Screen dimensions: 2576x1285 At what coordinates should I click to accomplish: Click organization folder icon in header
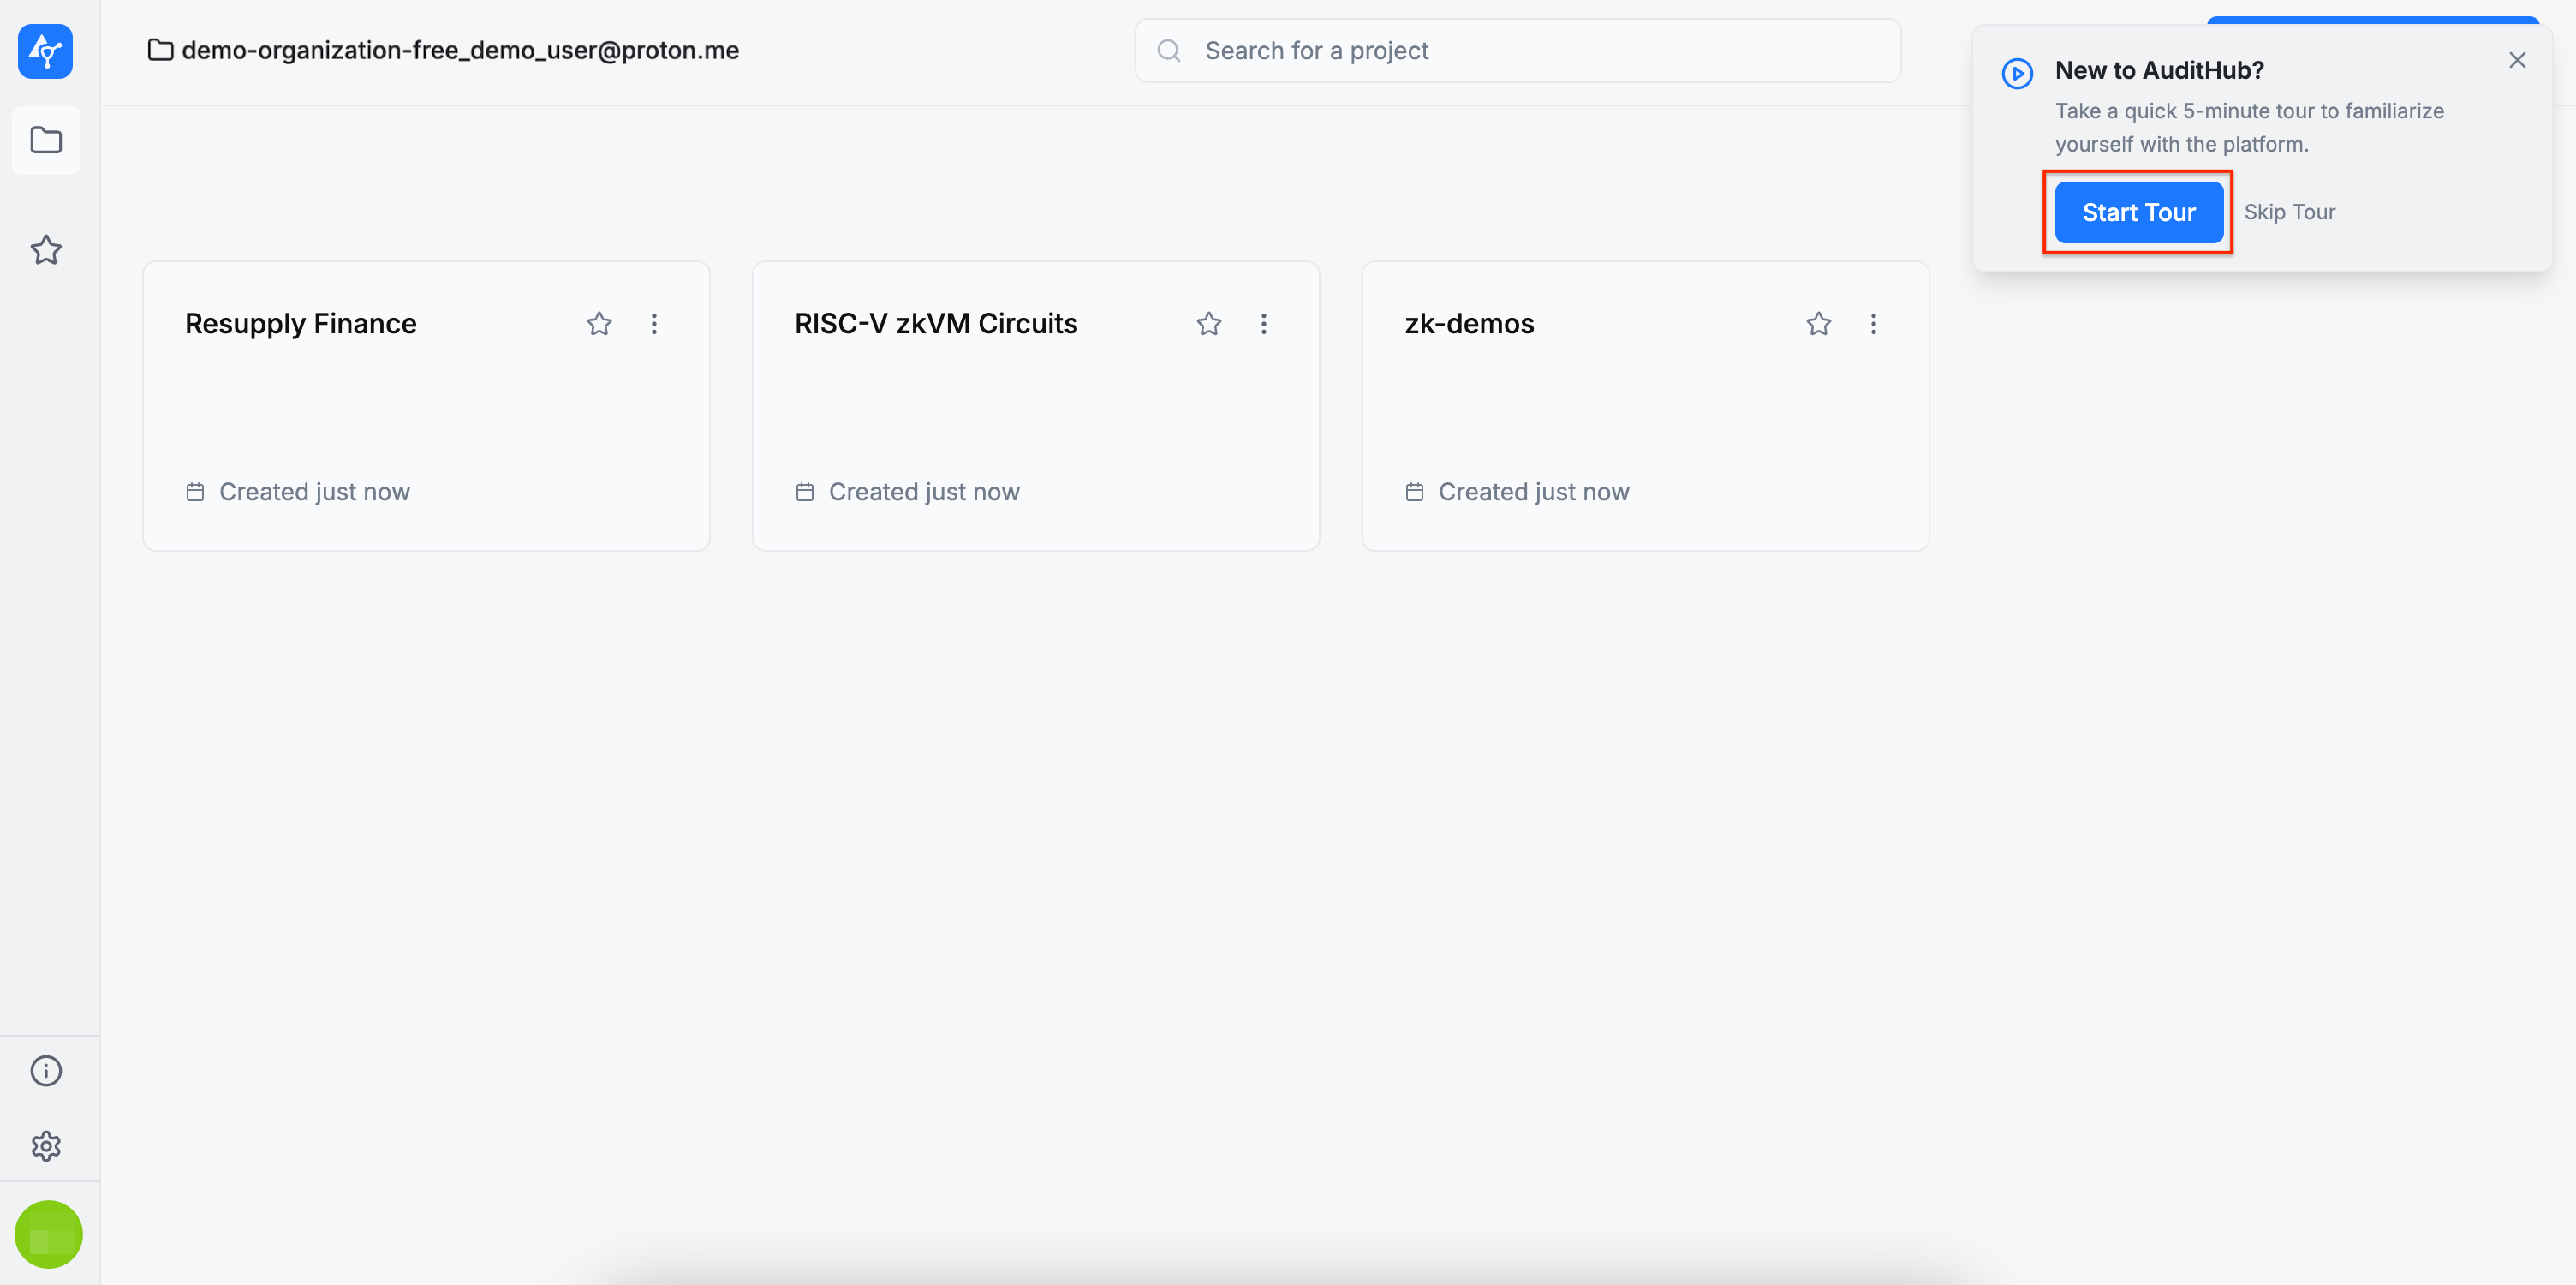pos(160,50)
